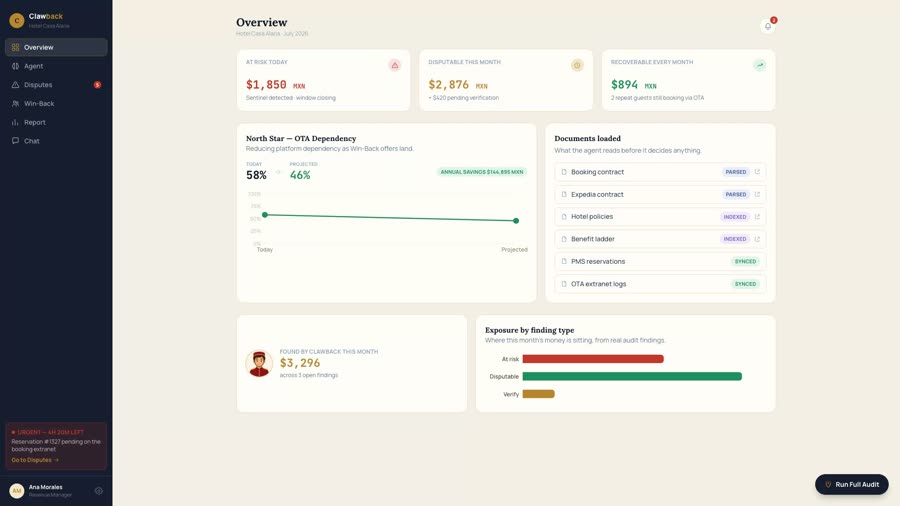Click the PMS reservations document icon
This screenshot has height=506, width=900.
click(564, 261)
